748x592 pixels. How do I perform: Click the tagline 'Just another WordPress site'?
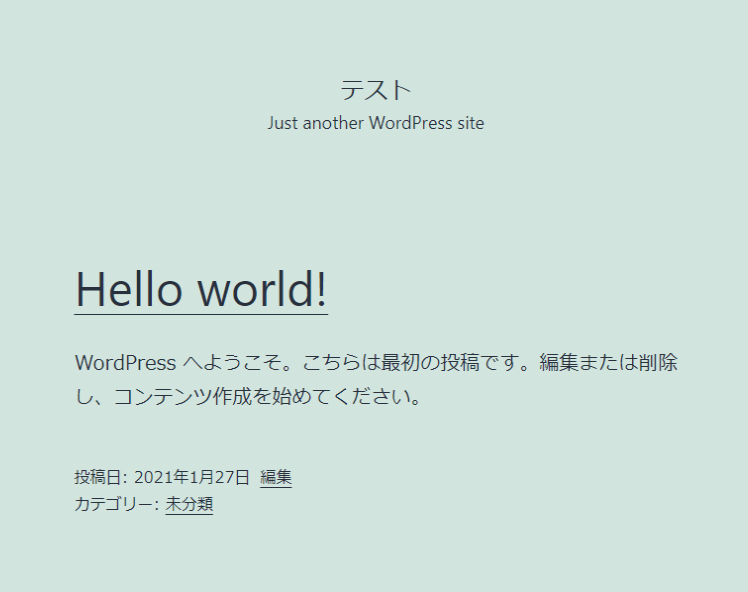click(375, 123)
